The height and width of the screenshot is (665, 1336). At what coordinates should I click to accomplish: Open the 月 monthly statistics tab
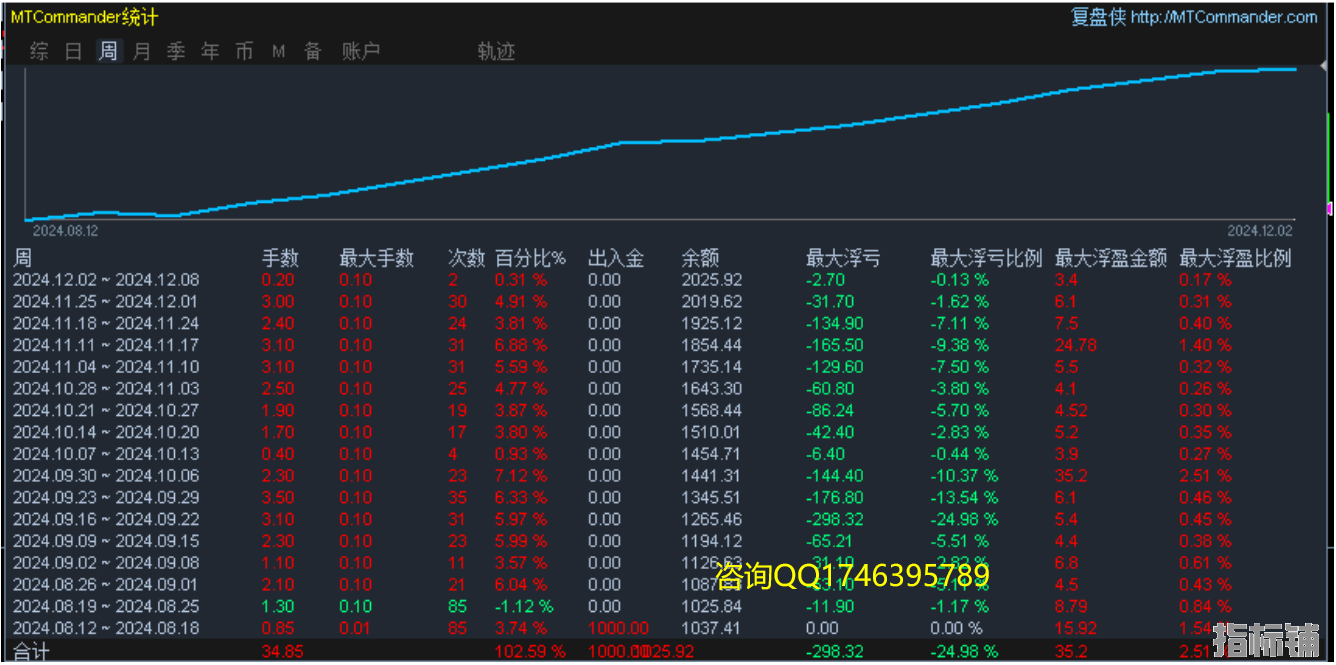point(142,51)
